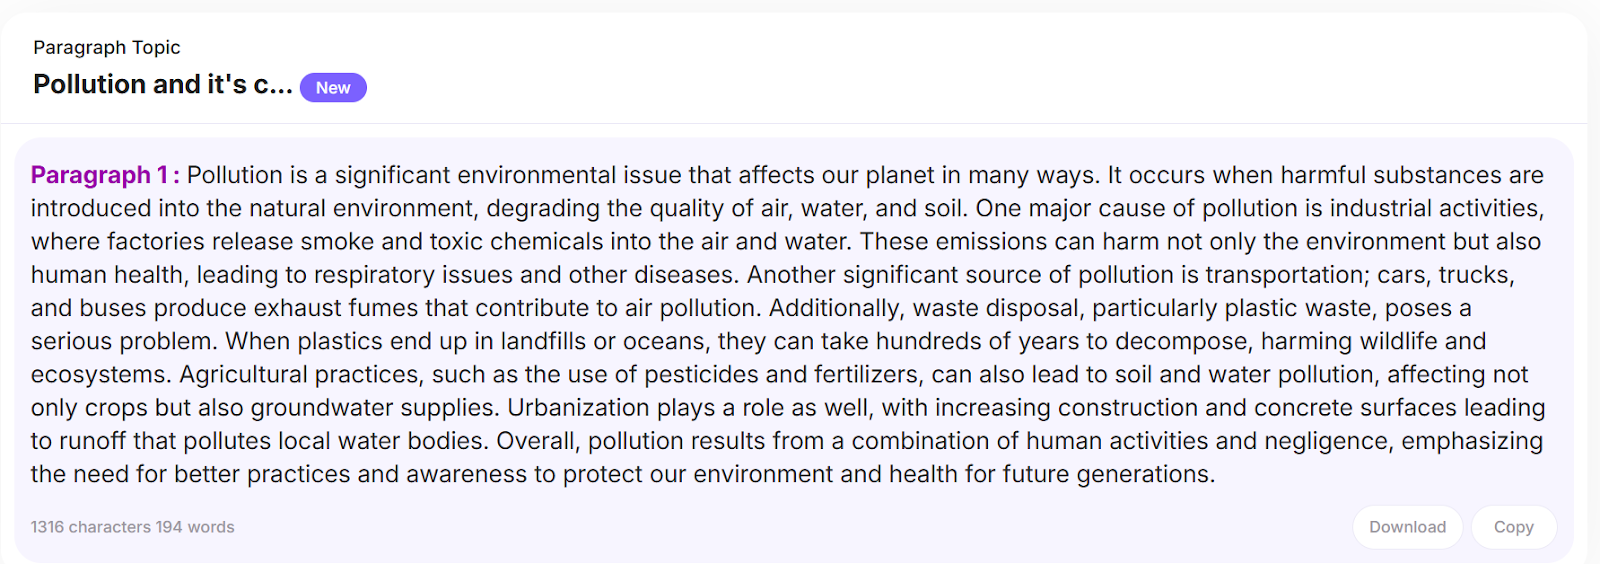Click the Download button
Image resolution: width=1600 pixels, height=564 pixels.
click(1407, 527)
